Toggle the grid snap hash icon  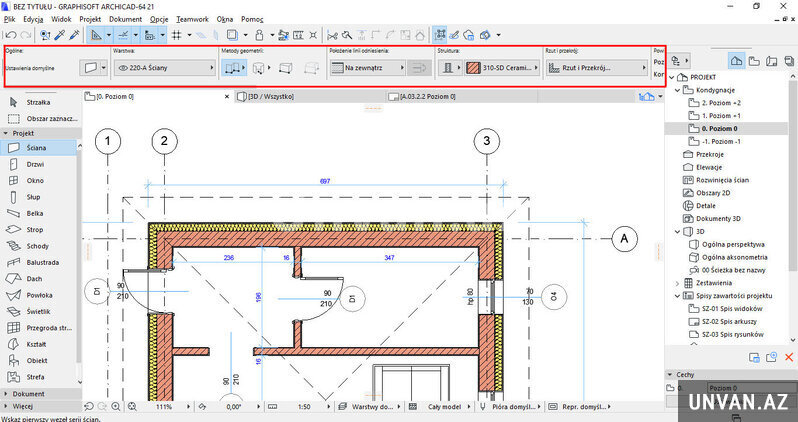tap(177, 35)
